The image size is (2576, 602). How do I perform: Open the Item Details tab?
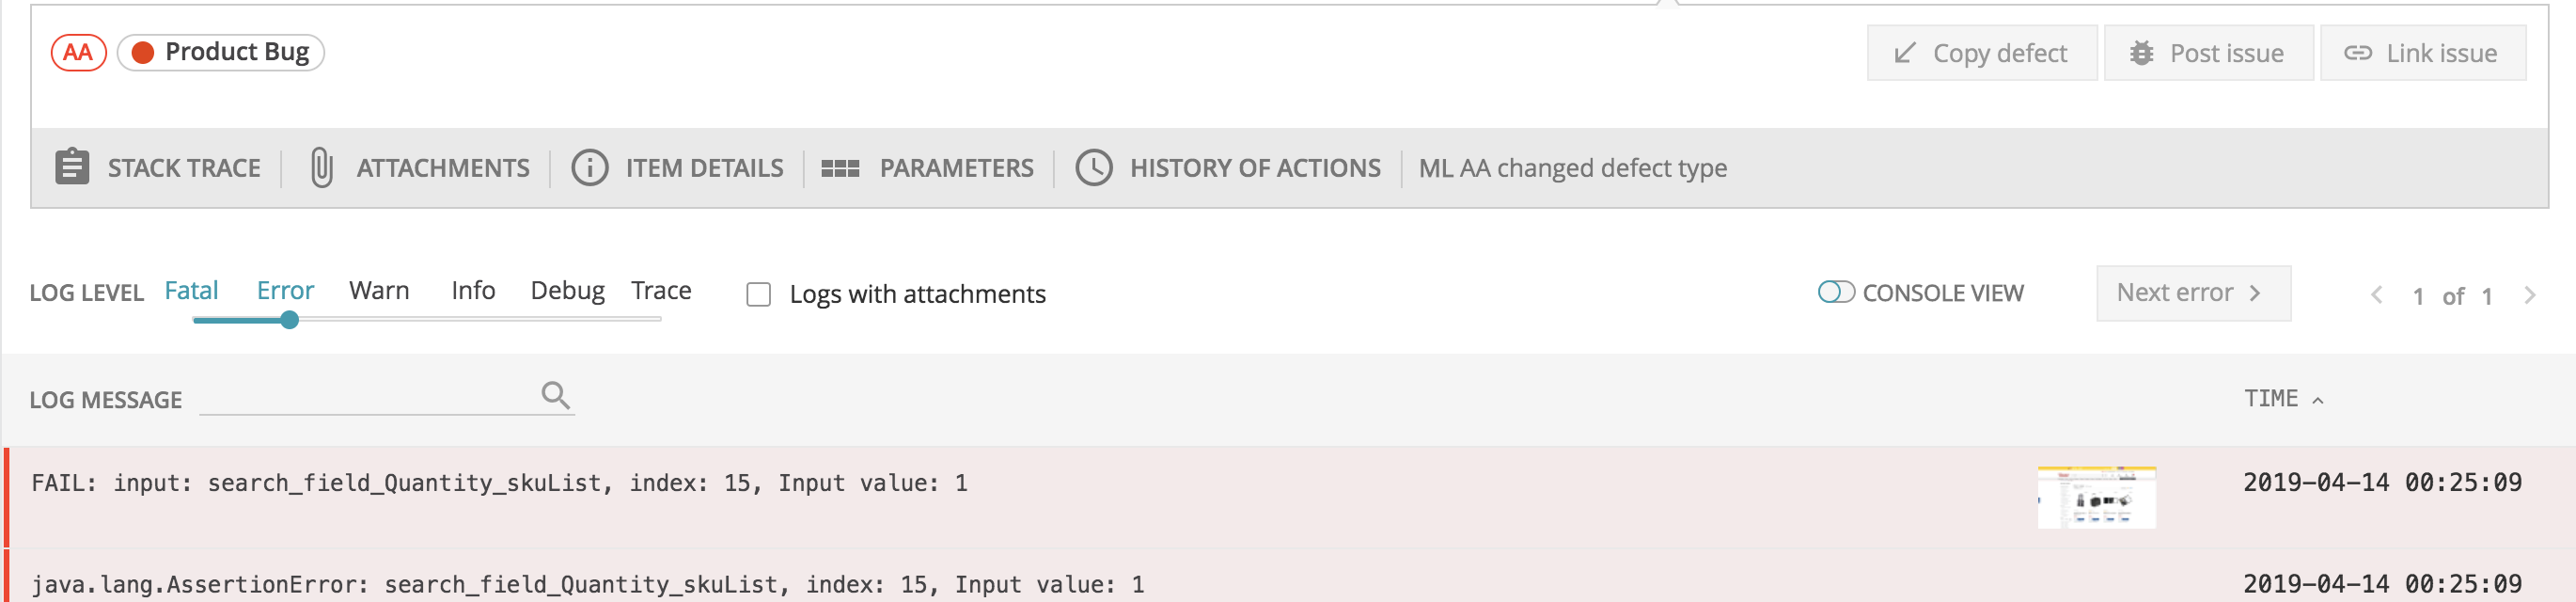(704, 167)
